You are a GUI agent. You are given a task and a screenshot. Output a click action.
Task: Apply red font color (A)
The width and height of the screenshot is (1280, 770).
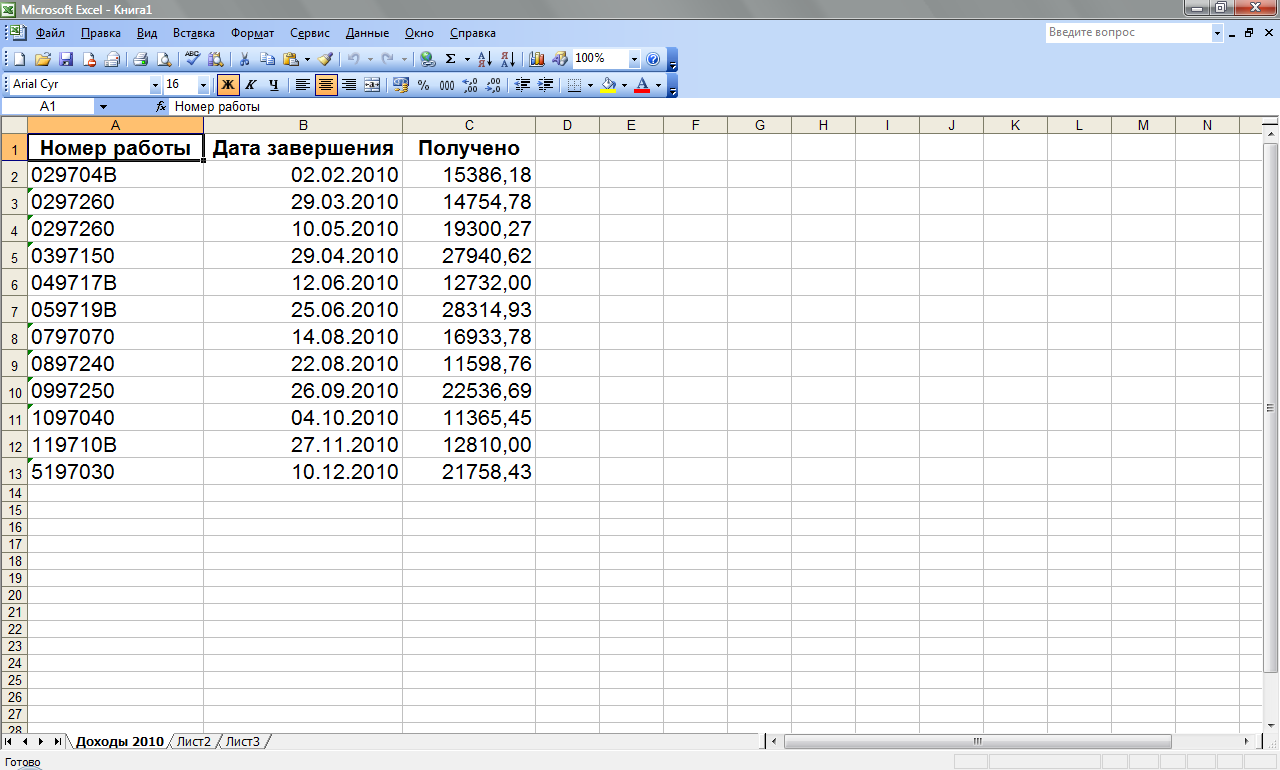point(642,85)
